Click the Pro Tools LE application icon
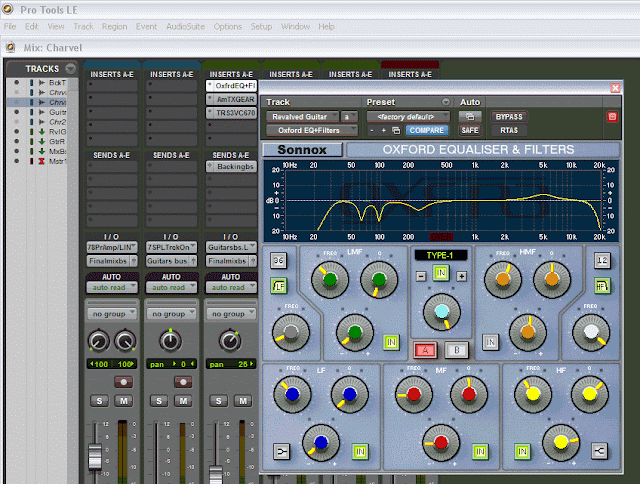The width and height of the screenshot is (640, 484). tap(7, 9)
